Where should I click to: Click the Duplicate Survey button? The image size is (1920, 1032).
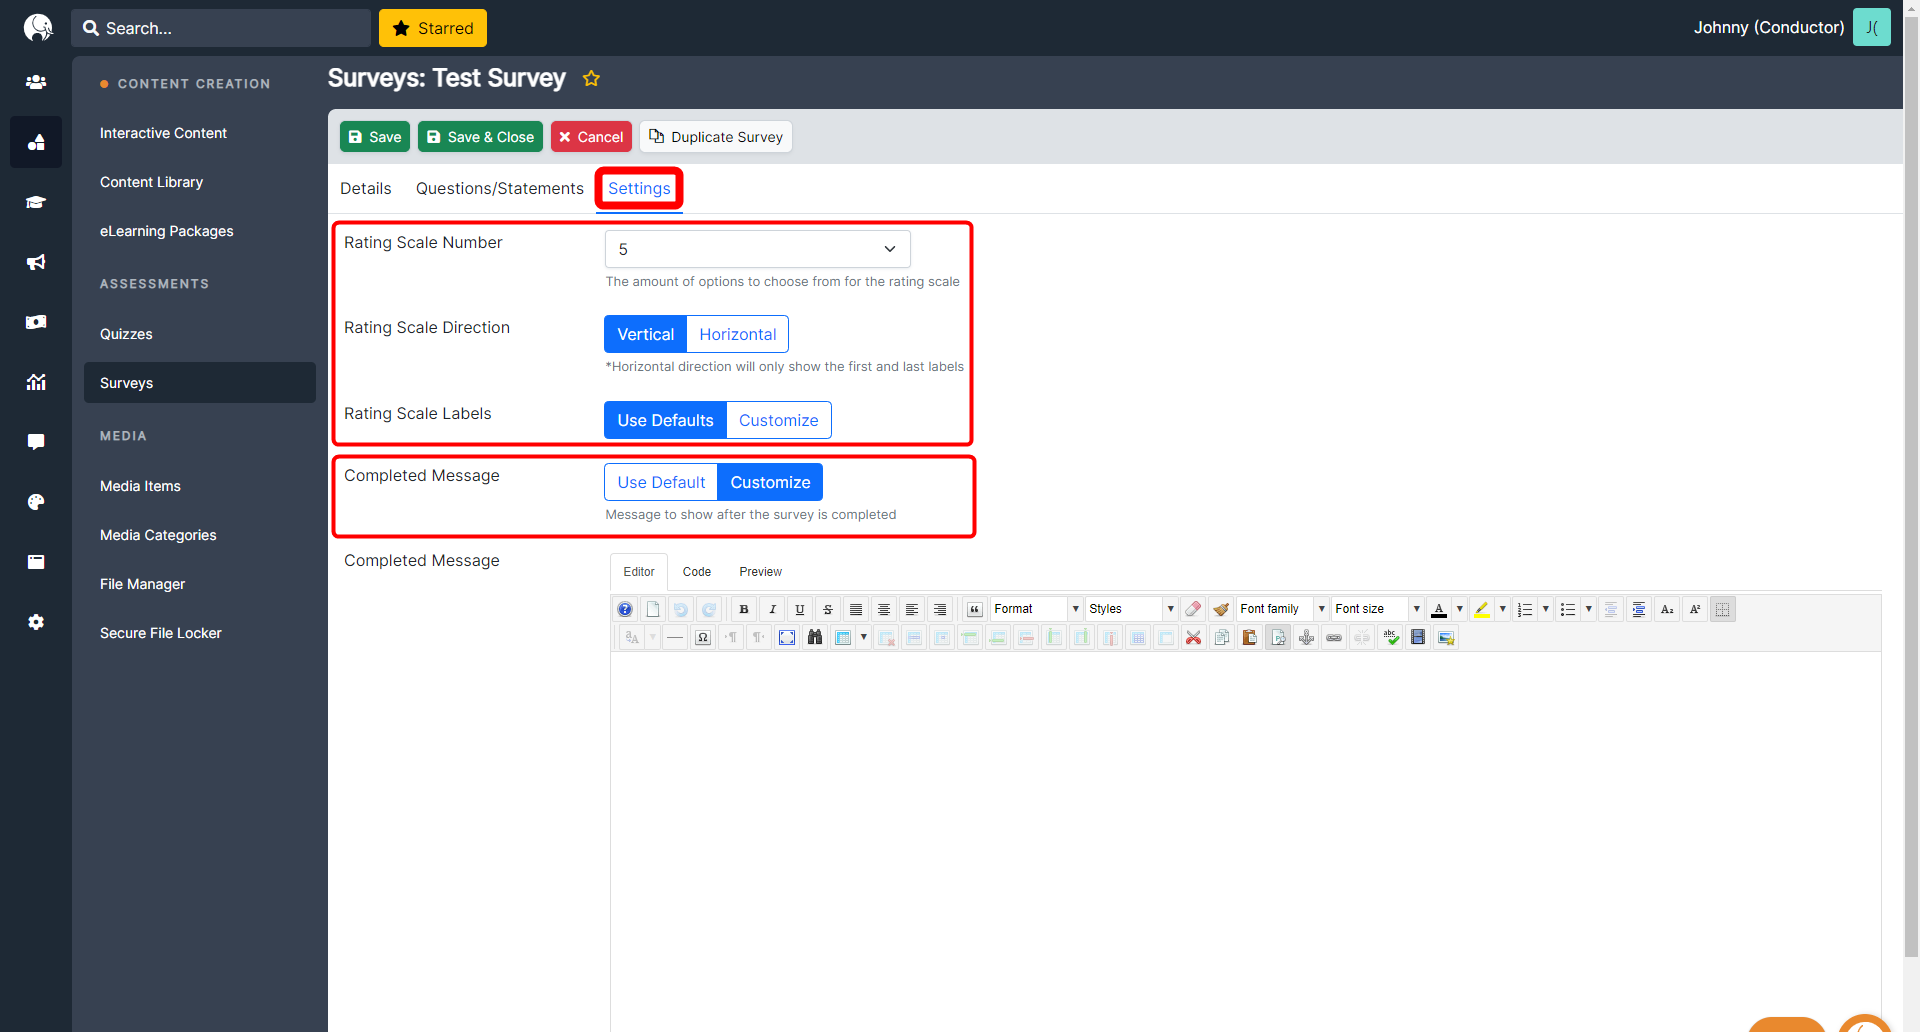pos(716,137)
